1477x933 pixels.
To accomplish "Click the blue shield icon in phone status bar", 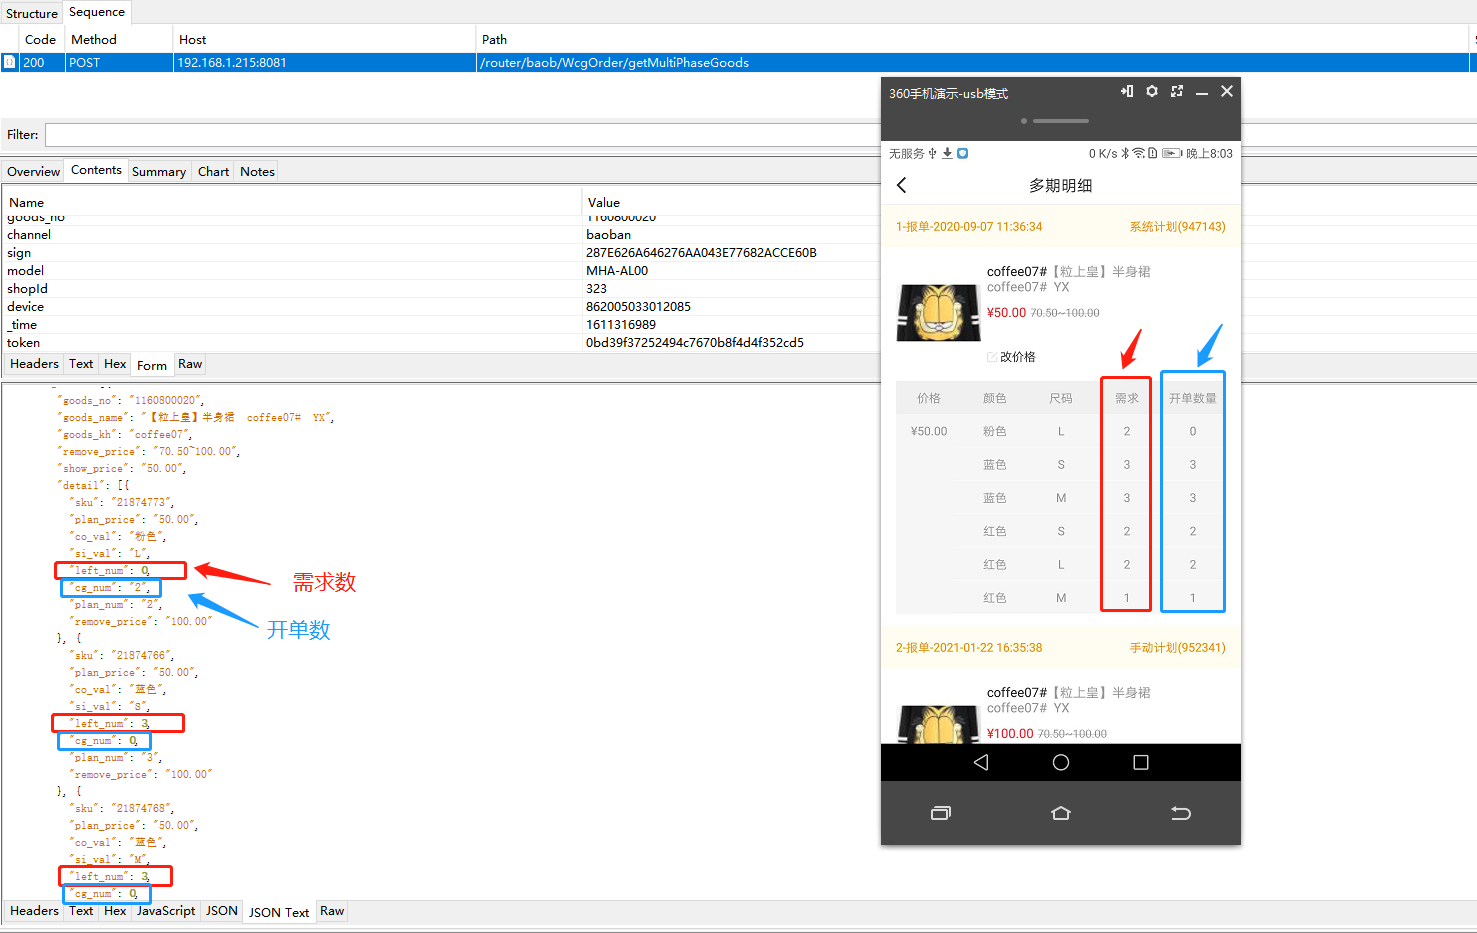I will click(962, 153).
